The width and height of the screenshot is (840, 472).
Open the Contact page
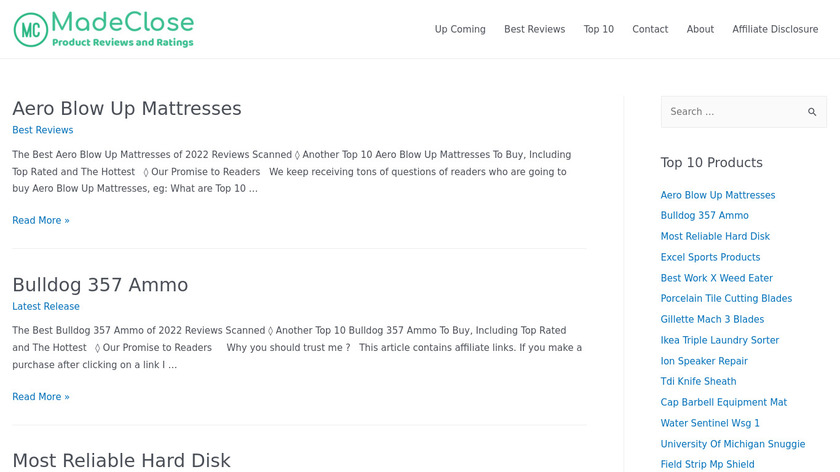tap(650, 30)
